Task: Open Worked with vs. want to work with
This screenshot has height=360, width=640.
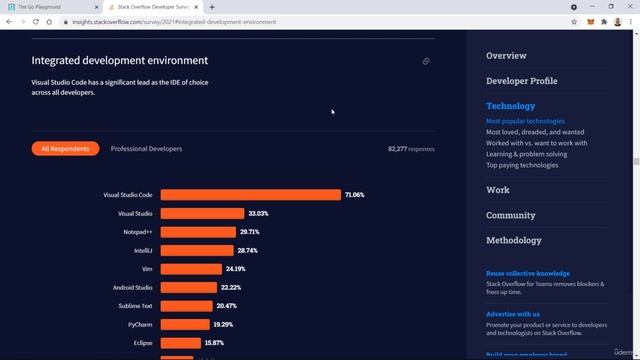Action: click(x=537, y=143)
